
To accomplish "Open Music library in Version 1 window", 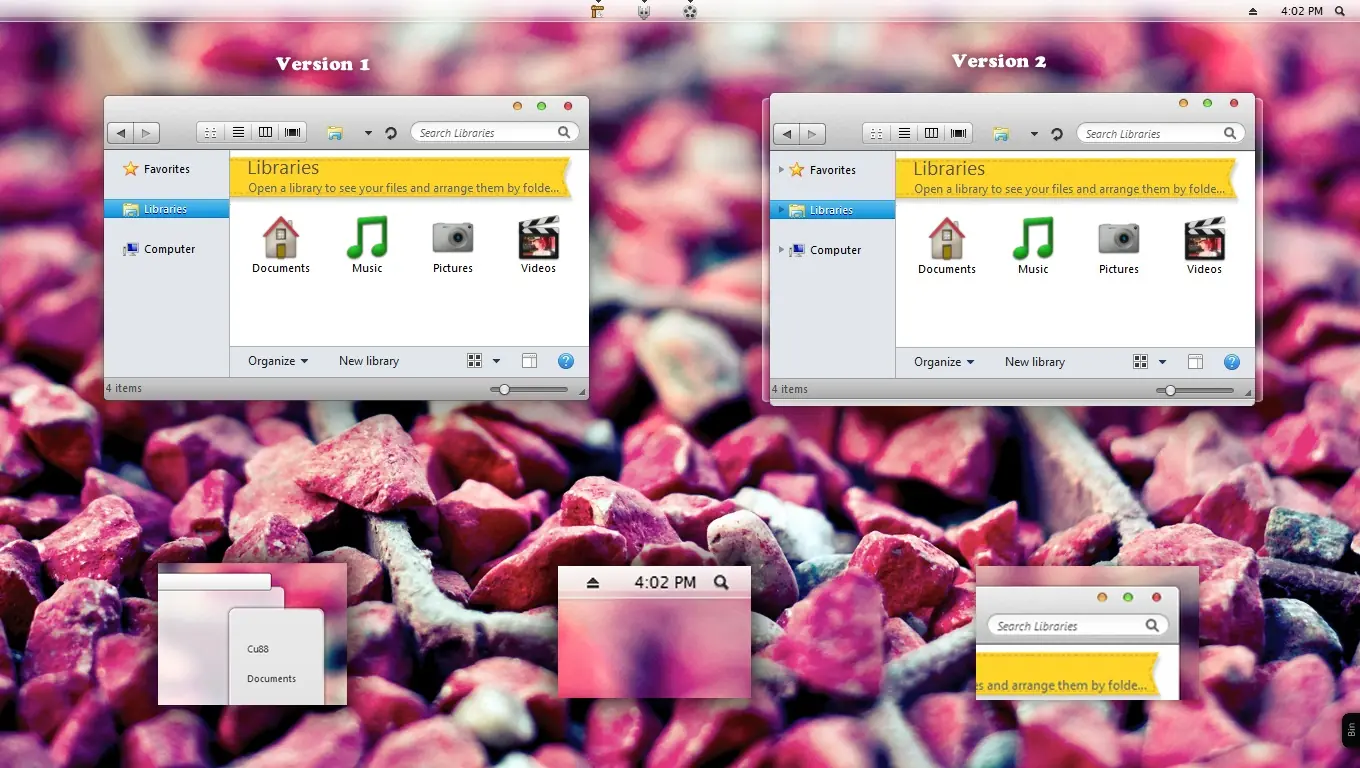I will tap(367, 246).
